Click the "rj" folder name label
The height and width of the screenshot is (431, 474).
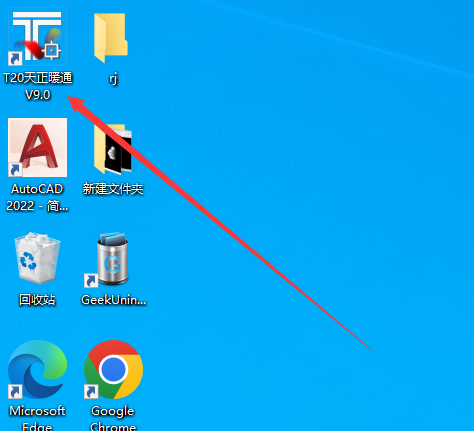point(113,79)
